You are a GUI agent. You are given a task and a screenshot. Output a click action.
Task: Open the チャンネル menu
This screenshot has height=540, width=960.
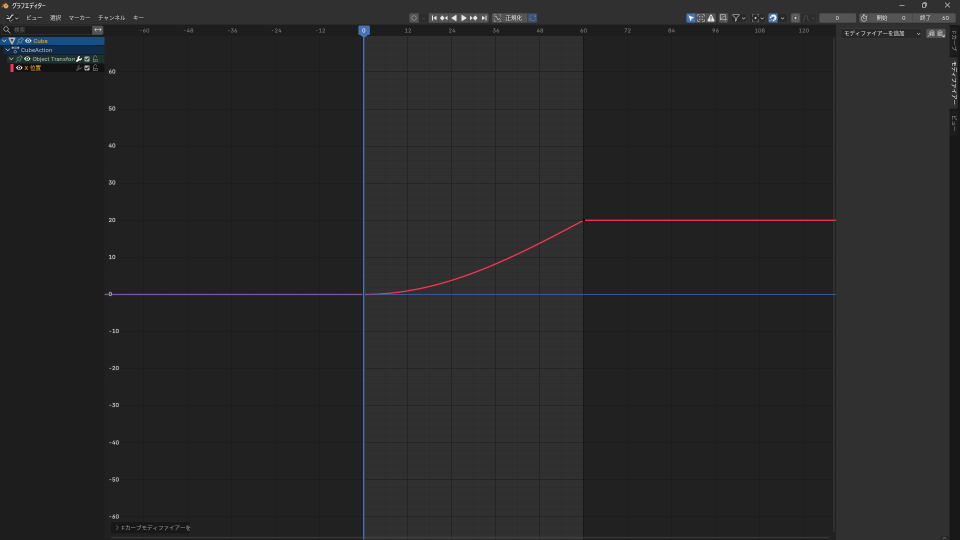(x=111, y=18)
